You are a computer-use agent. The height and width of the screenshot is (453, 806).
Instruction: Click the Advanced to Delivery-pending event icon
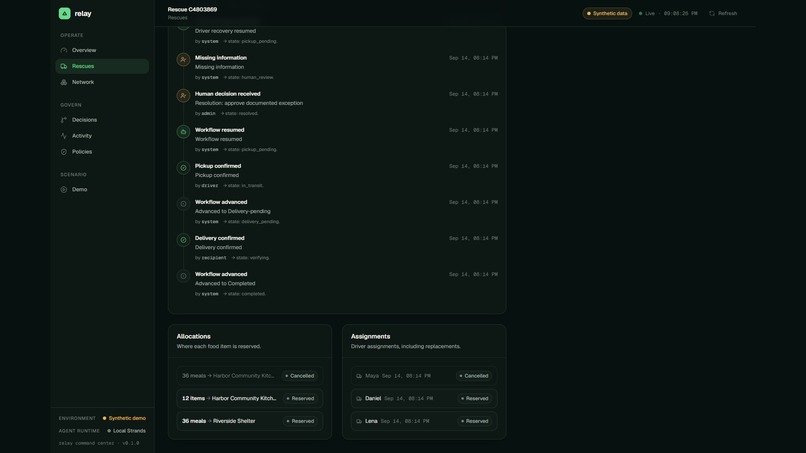(183, 204)
